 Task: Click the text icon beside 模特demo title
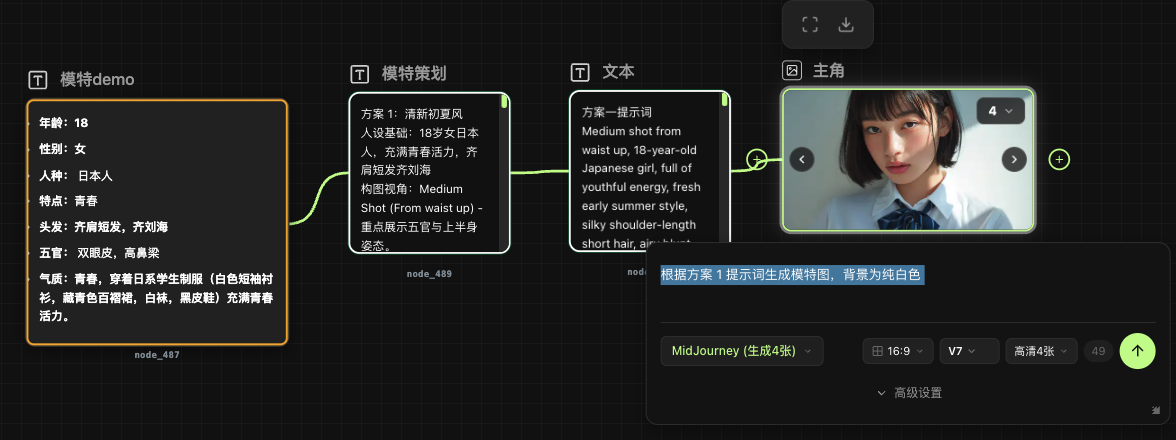coord(38,79)
